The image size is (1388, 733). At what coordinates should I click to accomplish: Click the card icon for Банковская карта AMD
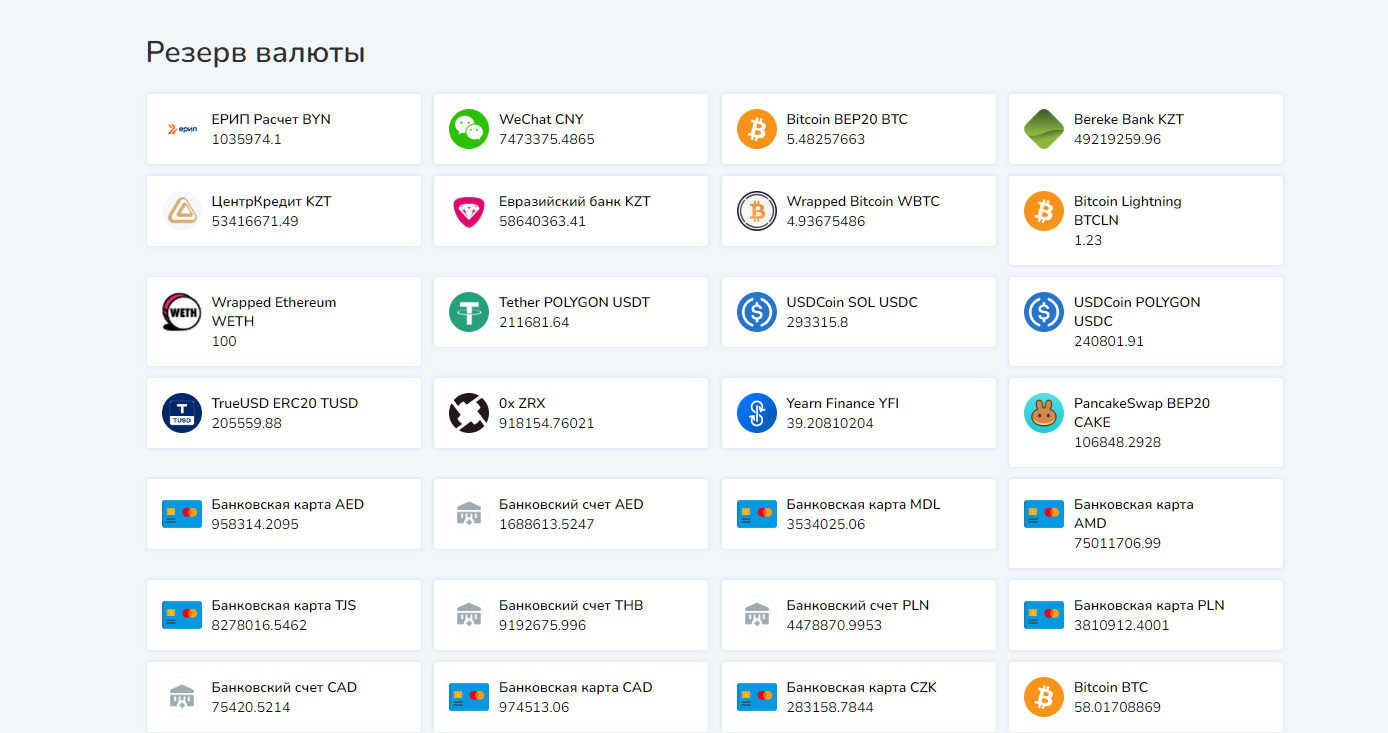tap(1044, 514)
